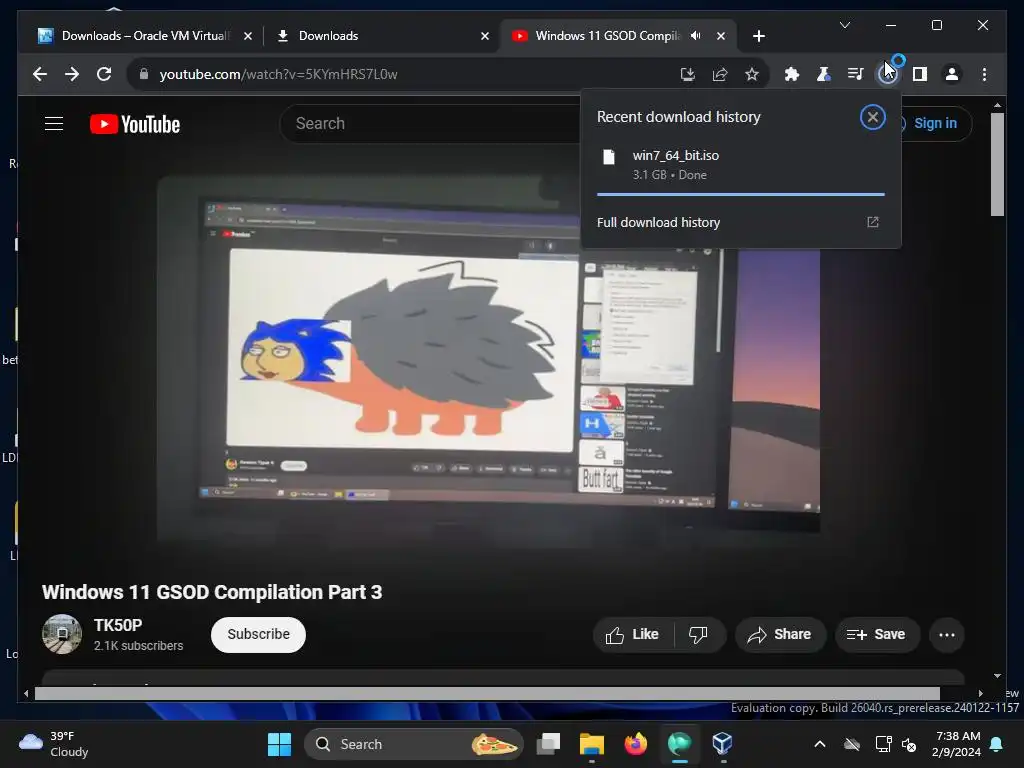This screenshot has width=1024, height=768.
Task: Launch Firefox from the taskbar
Action: pyautogui.click(x=635, y=744)
